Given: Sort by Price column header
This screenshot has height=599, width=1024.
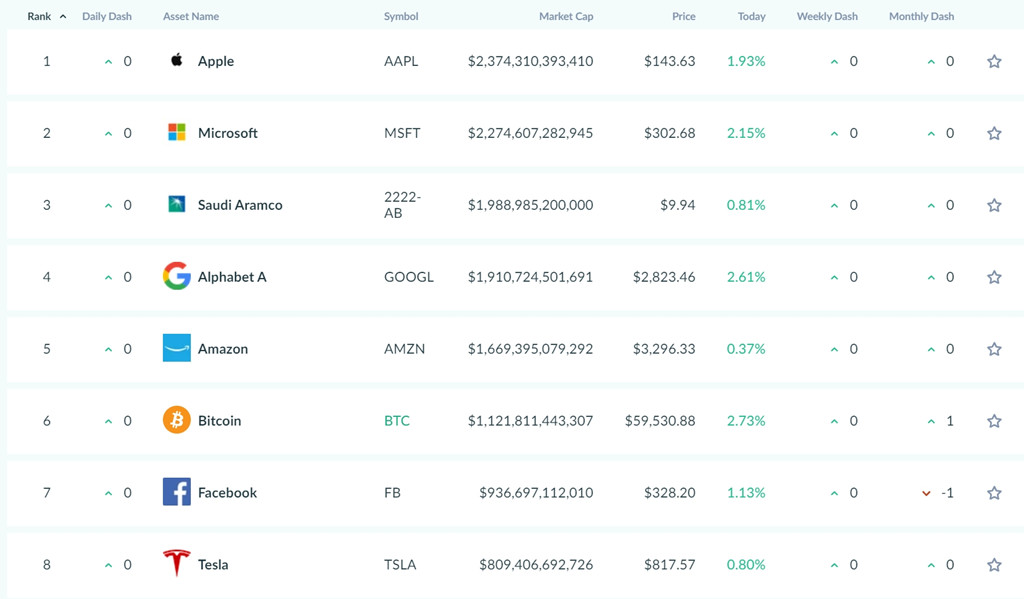Looking at the screenshot, I should pyautogui.click(x=683, y=16).
